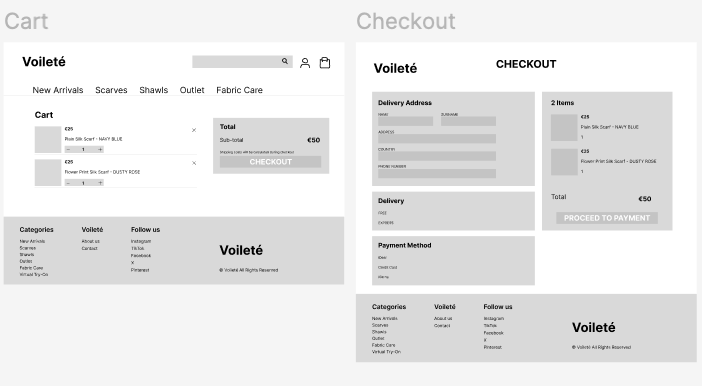Click PROCEED TO PAYMENT button
This screenshot has height=386, width=702.
pyautogui.click(x=607, y=218)
